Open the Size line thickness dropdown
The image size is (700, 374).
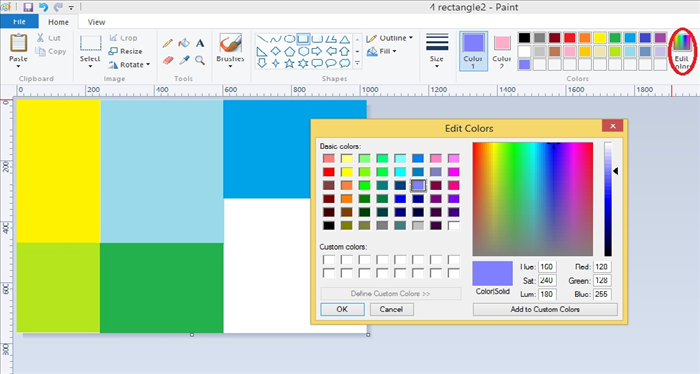(x=437, y=50)
